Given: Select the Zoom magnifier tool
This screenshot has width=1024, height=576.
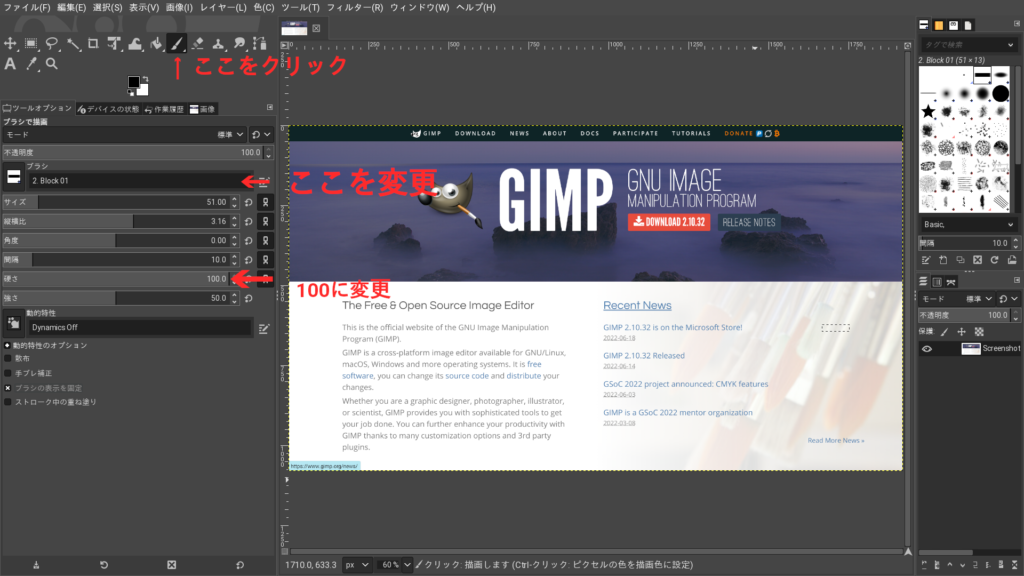Looking at the screenshot, I should (52, 64).
